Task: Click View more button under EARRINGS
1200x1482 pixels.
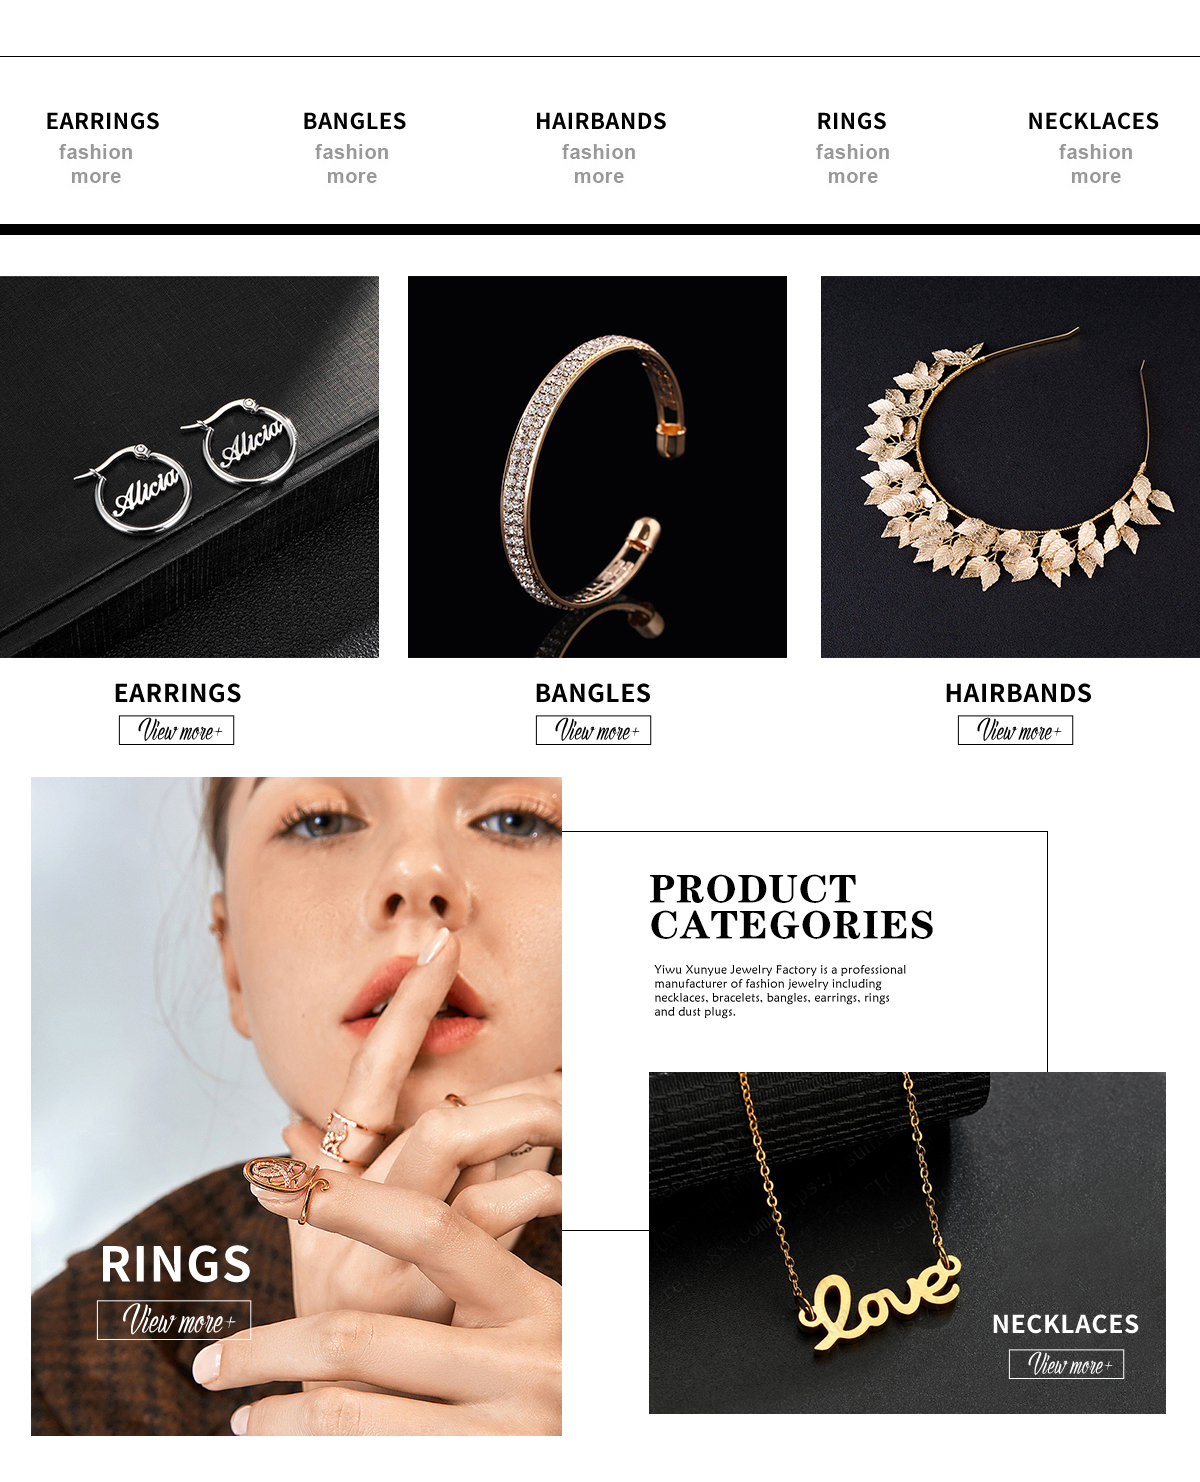Action: click(177, 731)
